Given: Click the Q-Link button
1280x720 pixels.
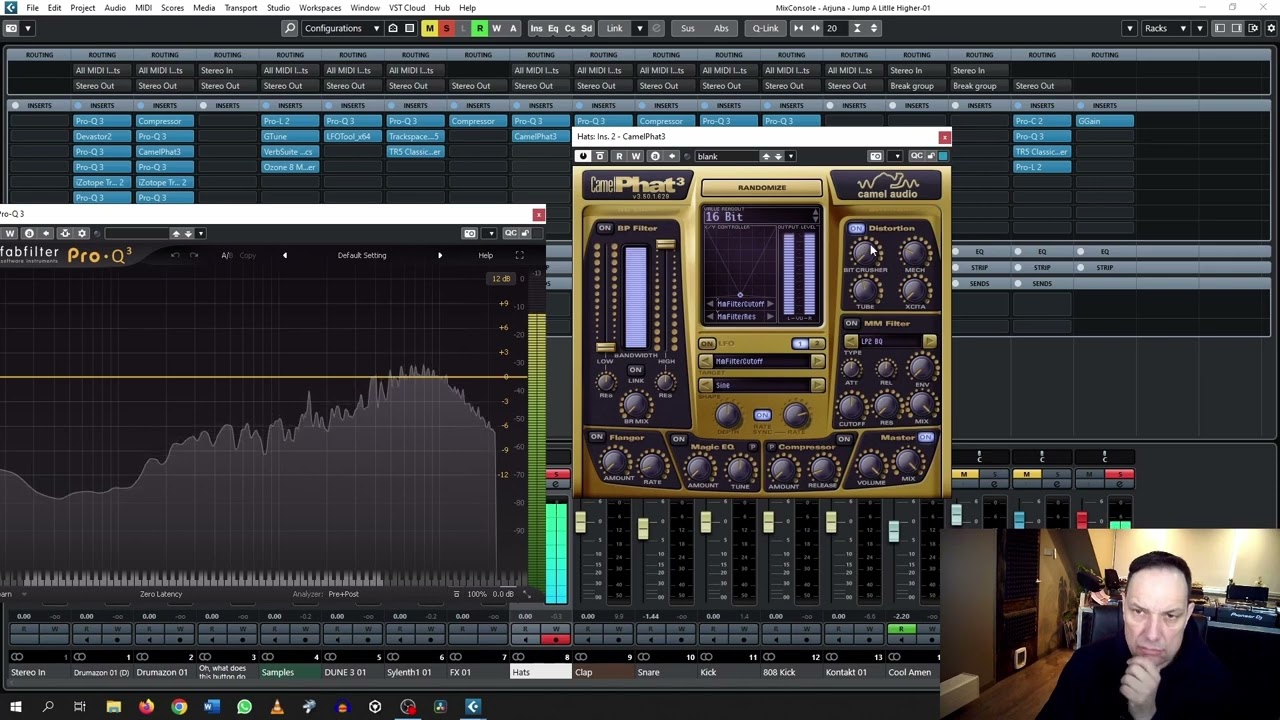Looking at the screenshot, I should point(765,28).
